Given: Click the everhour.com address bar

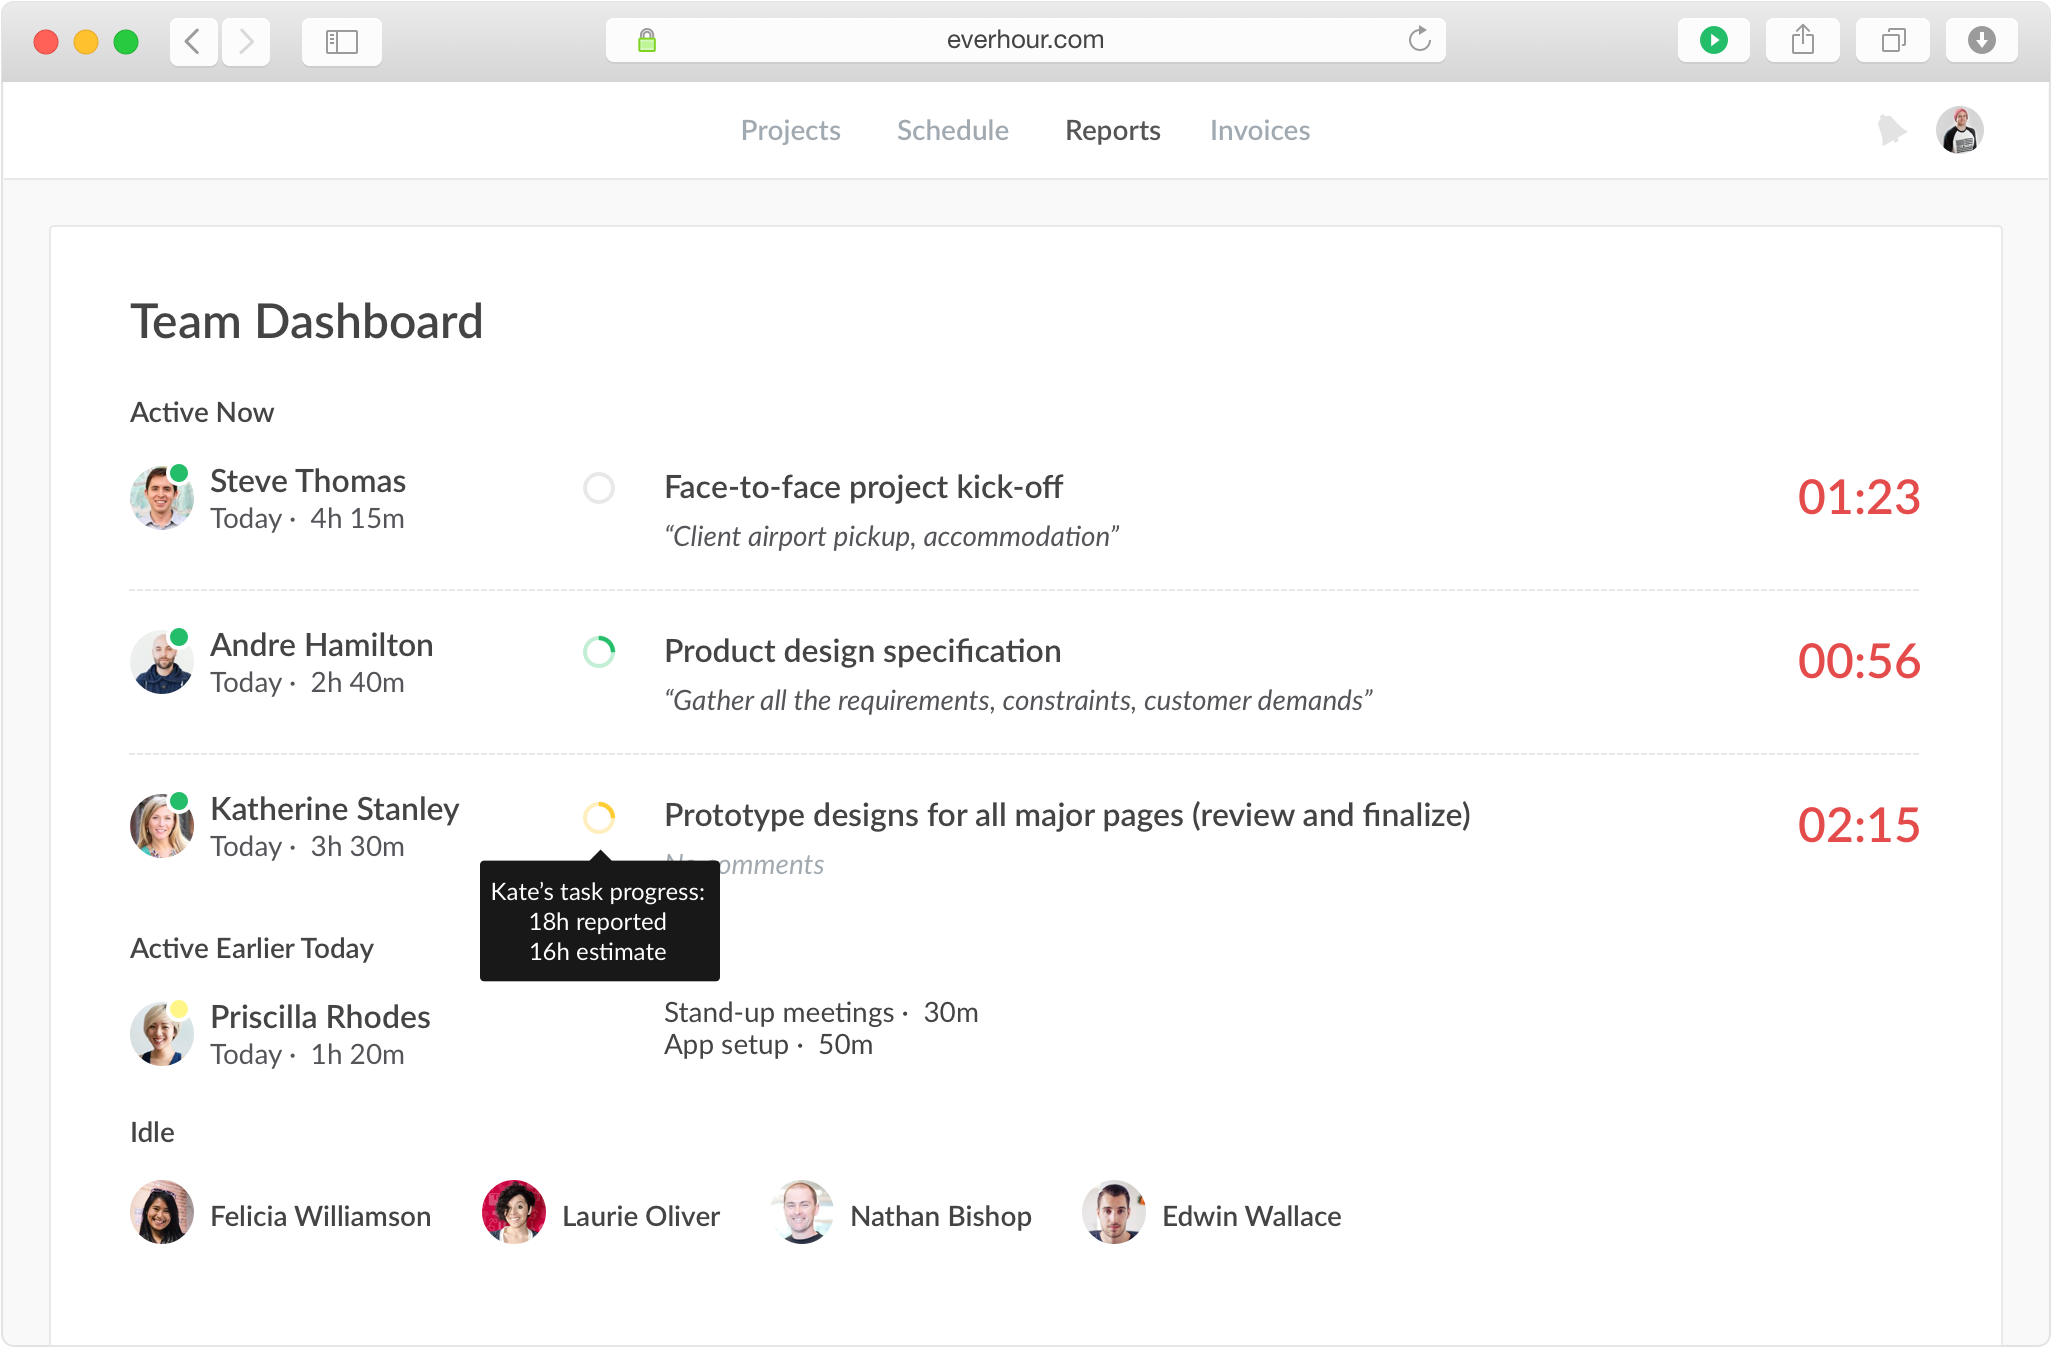Looking at the screenshot, I should [1026, 40].
